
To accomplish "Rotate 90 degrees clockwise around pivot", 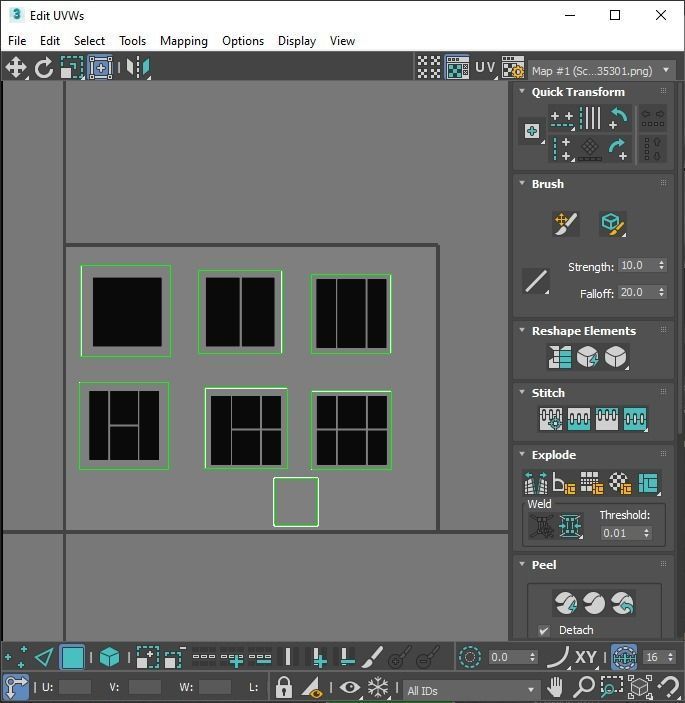I will click(x=619, y=149).
